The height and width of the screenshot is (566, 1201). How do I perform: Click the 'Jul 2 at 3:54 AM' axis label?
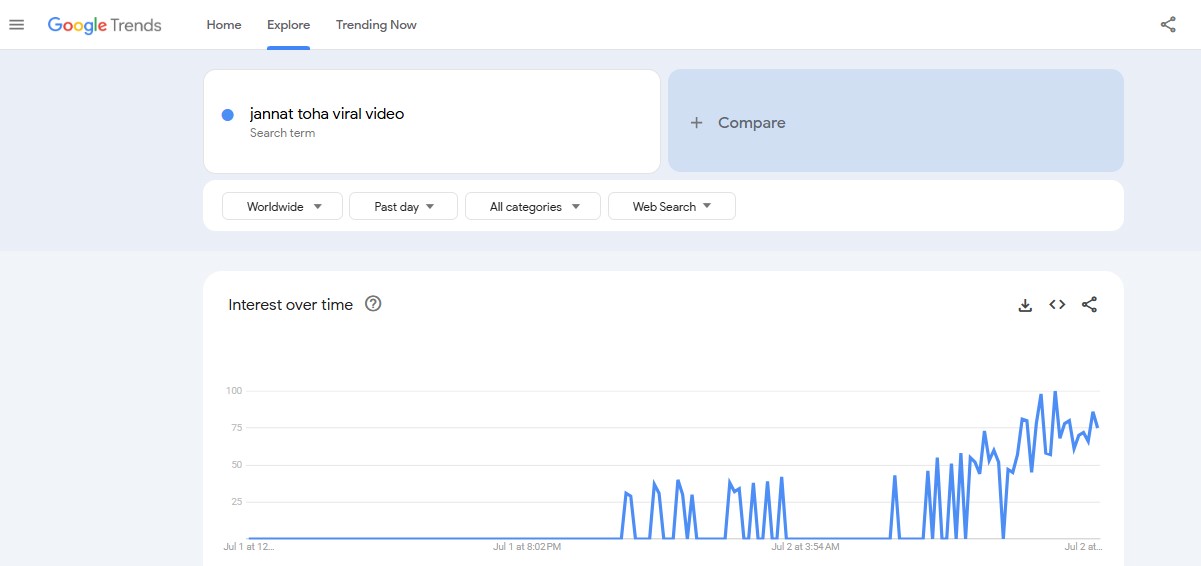point(805,547)
